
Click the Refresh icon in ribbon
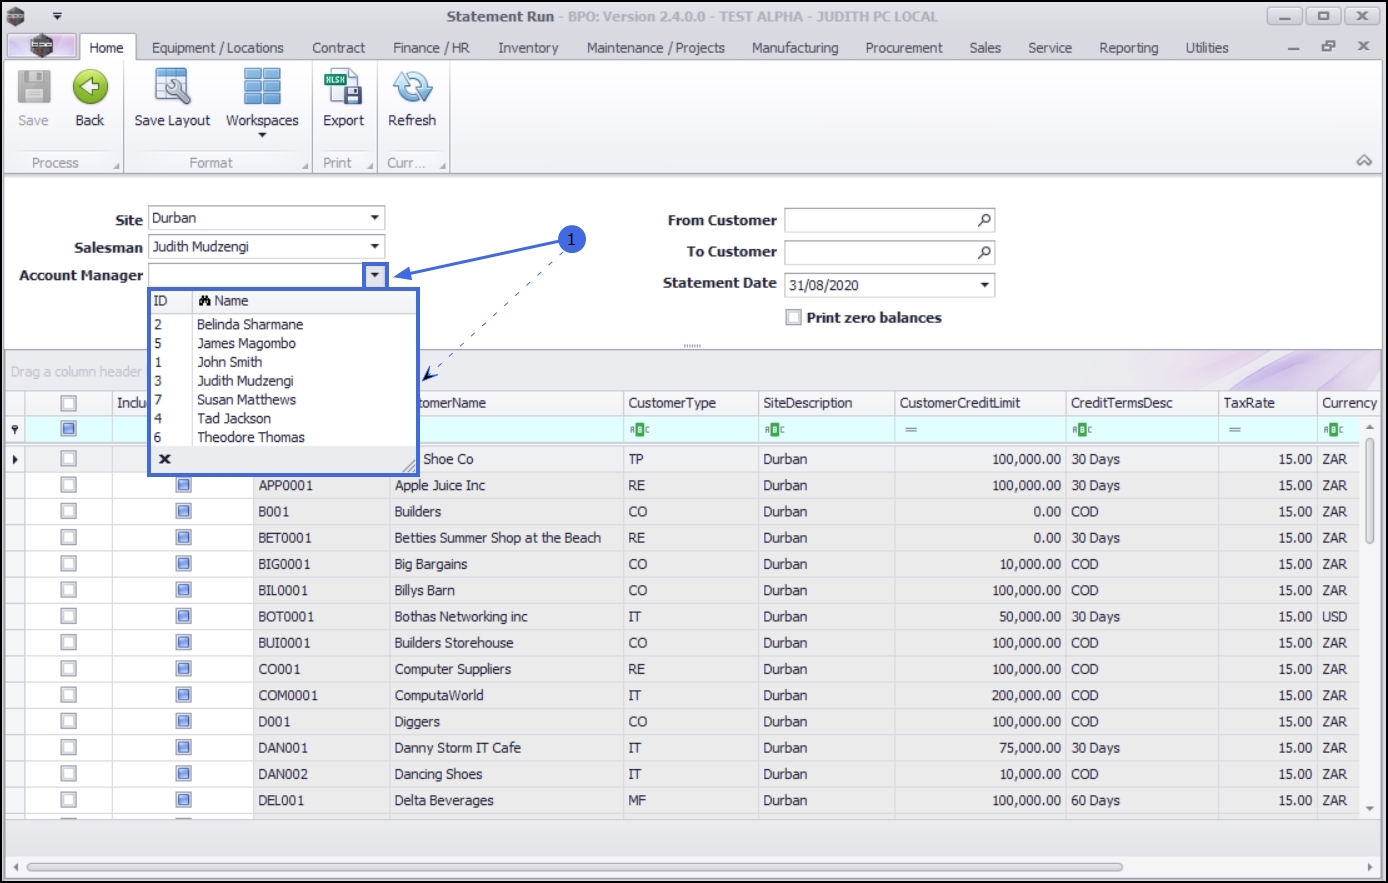click(412, 88)
